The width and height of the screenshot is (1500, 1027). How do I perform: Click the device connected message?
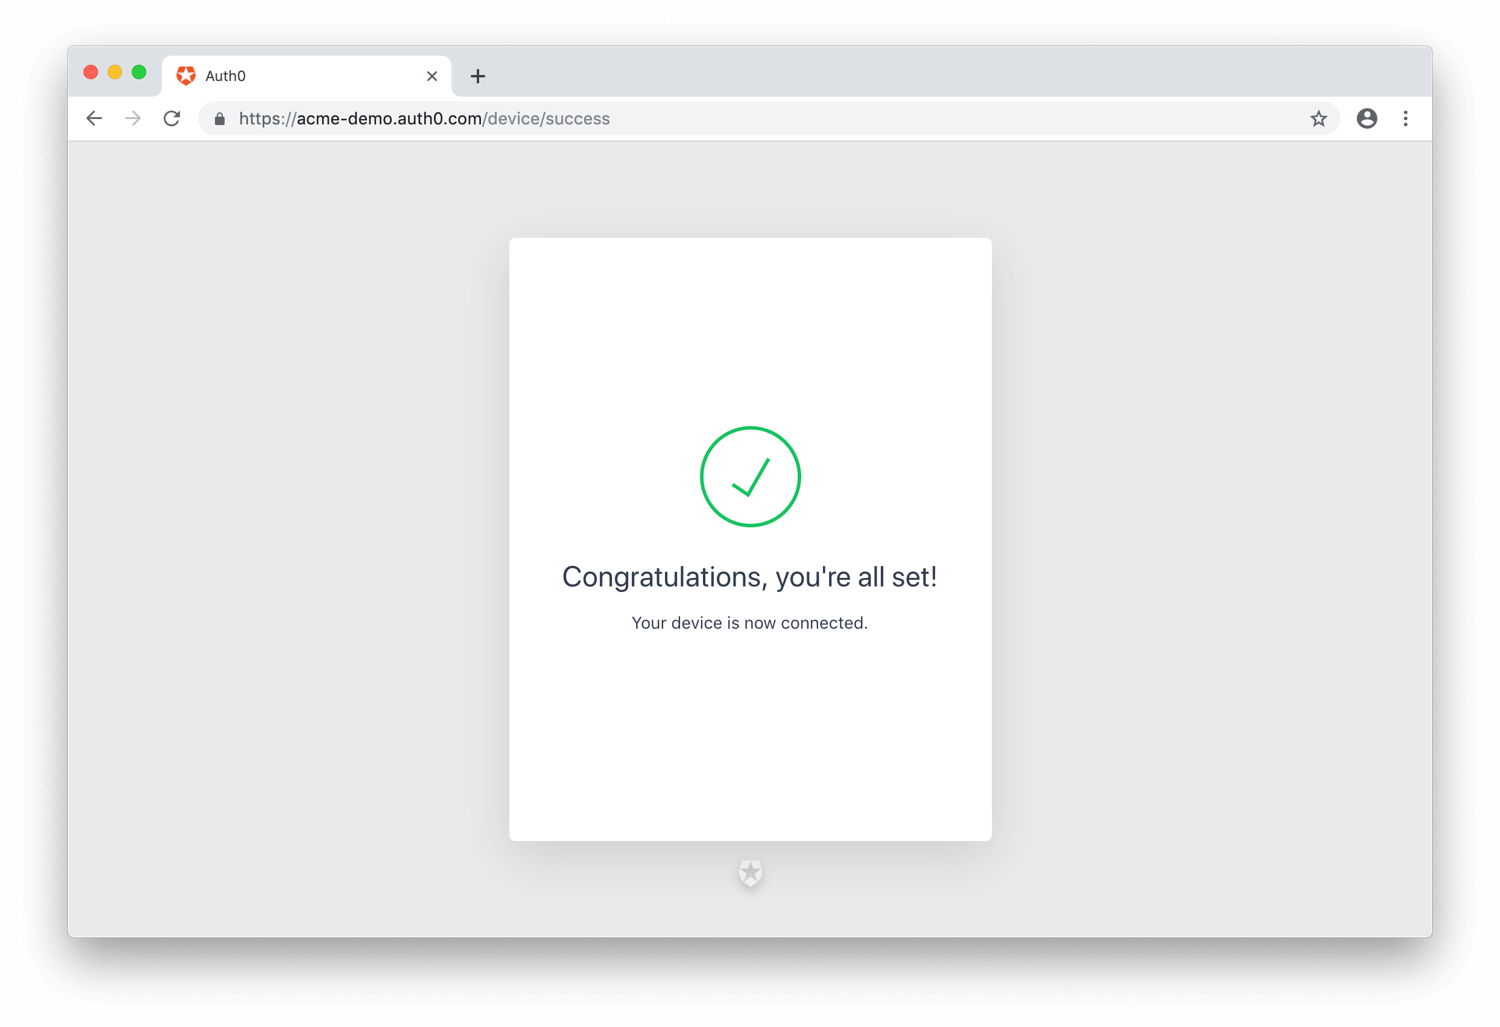750,622
